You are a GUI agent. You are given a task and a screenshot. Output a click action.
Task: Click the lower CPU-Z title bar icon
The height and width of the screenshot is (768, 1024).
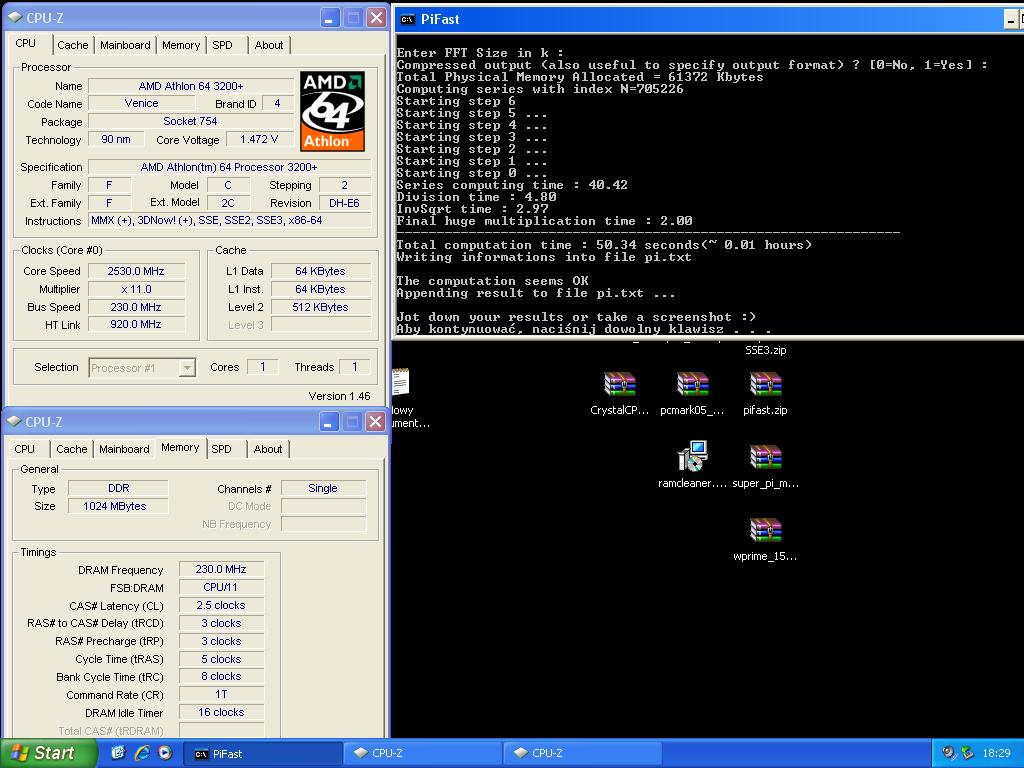coord(14,421)
